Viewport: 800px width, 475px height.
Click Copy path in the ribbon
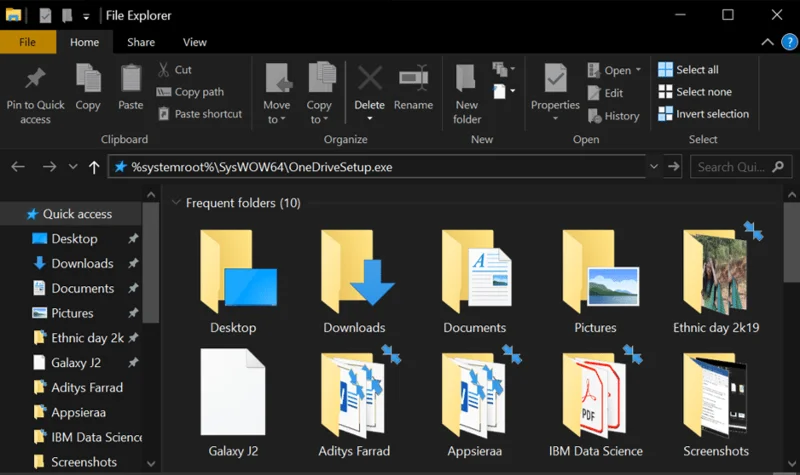click(190, 92)
